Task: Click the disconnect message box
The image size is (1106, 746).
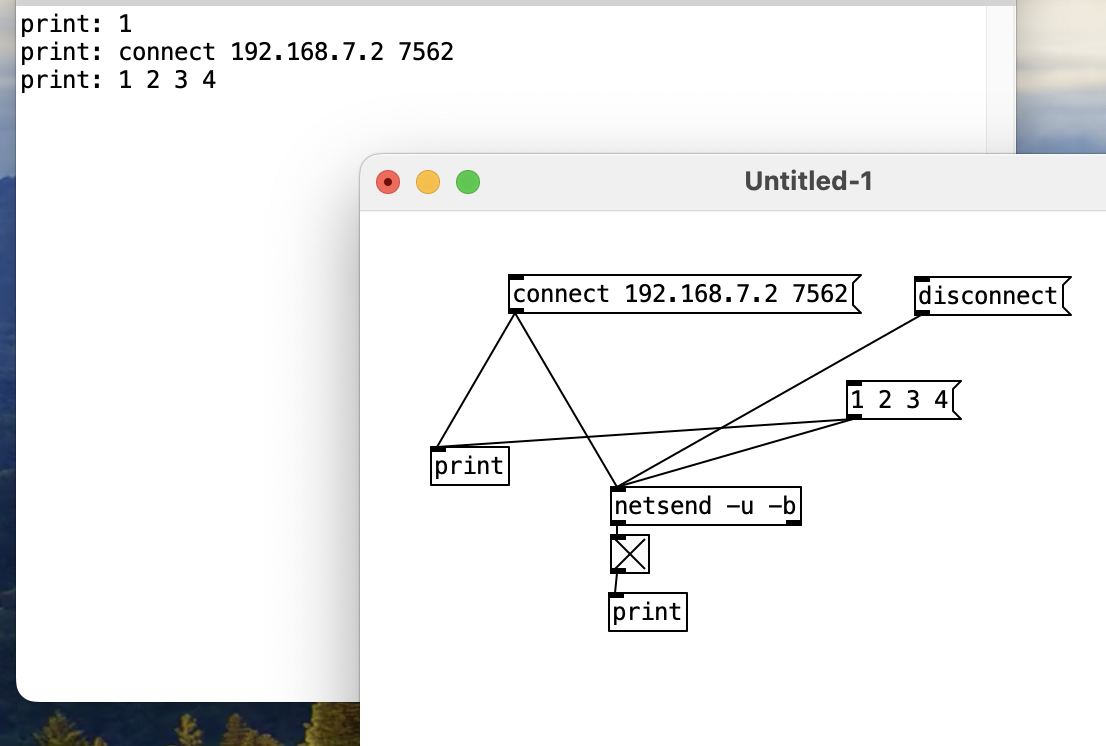Action: pyautogui.click(x=988, y=296)
